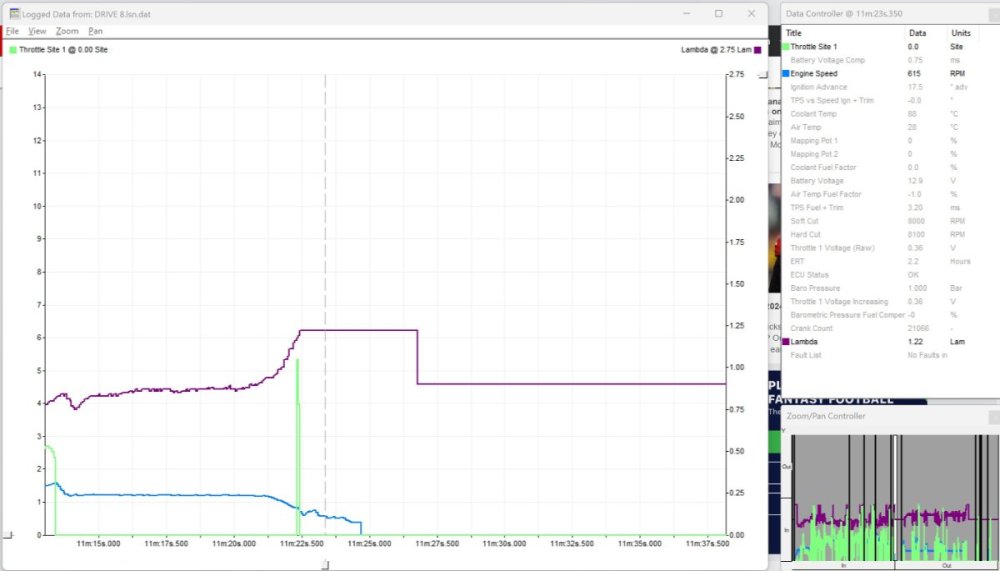Click the green Throttle Site 1 list marker
1000x571 pixels.
(x=786, y=47)
